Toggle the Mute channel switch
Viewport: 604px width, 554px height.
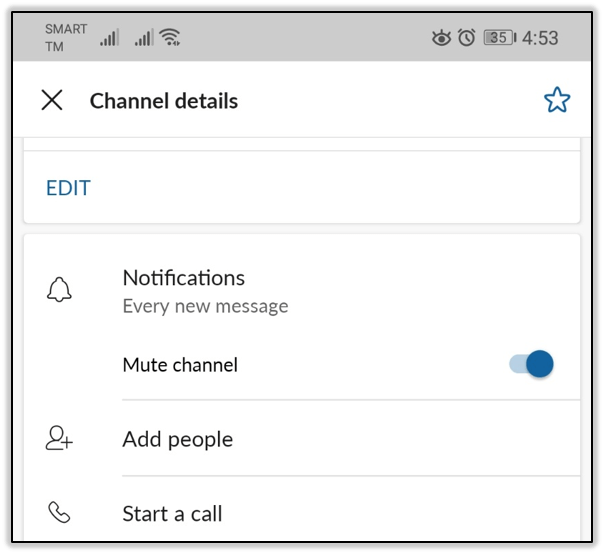click(531, 364)
